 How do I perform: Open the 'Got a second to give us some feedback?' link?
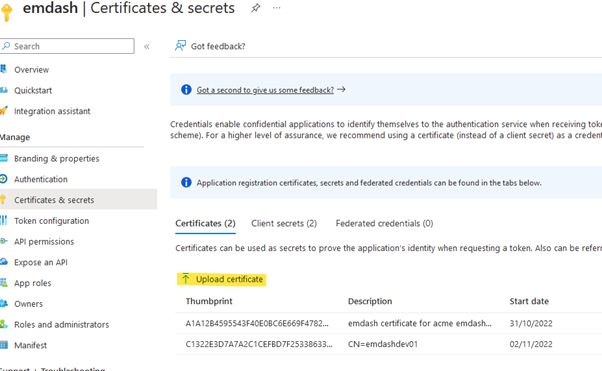pos(265,90)
